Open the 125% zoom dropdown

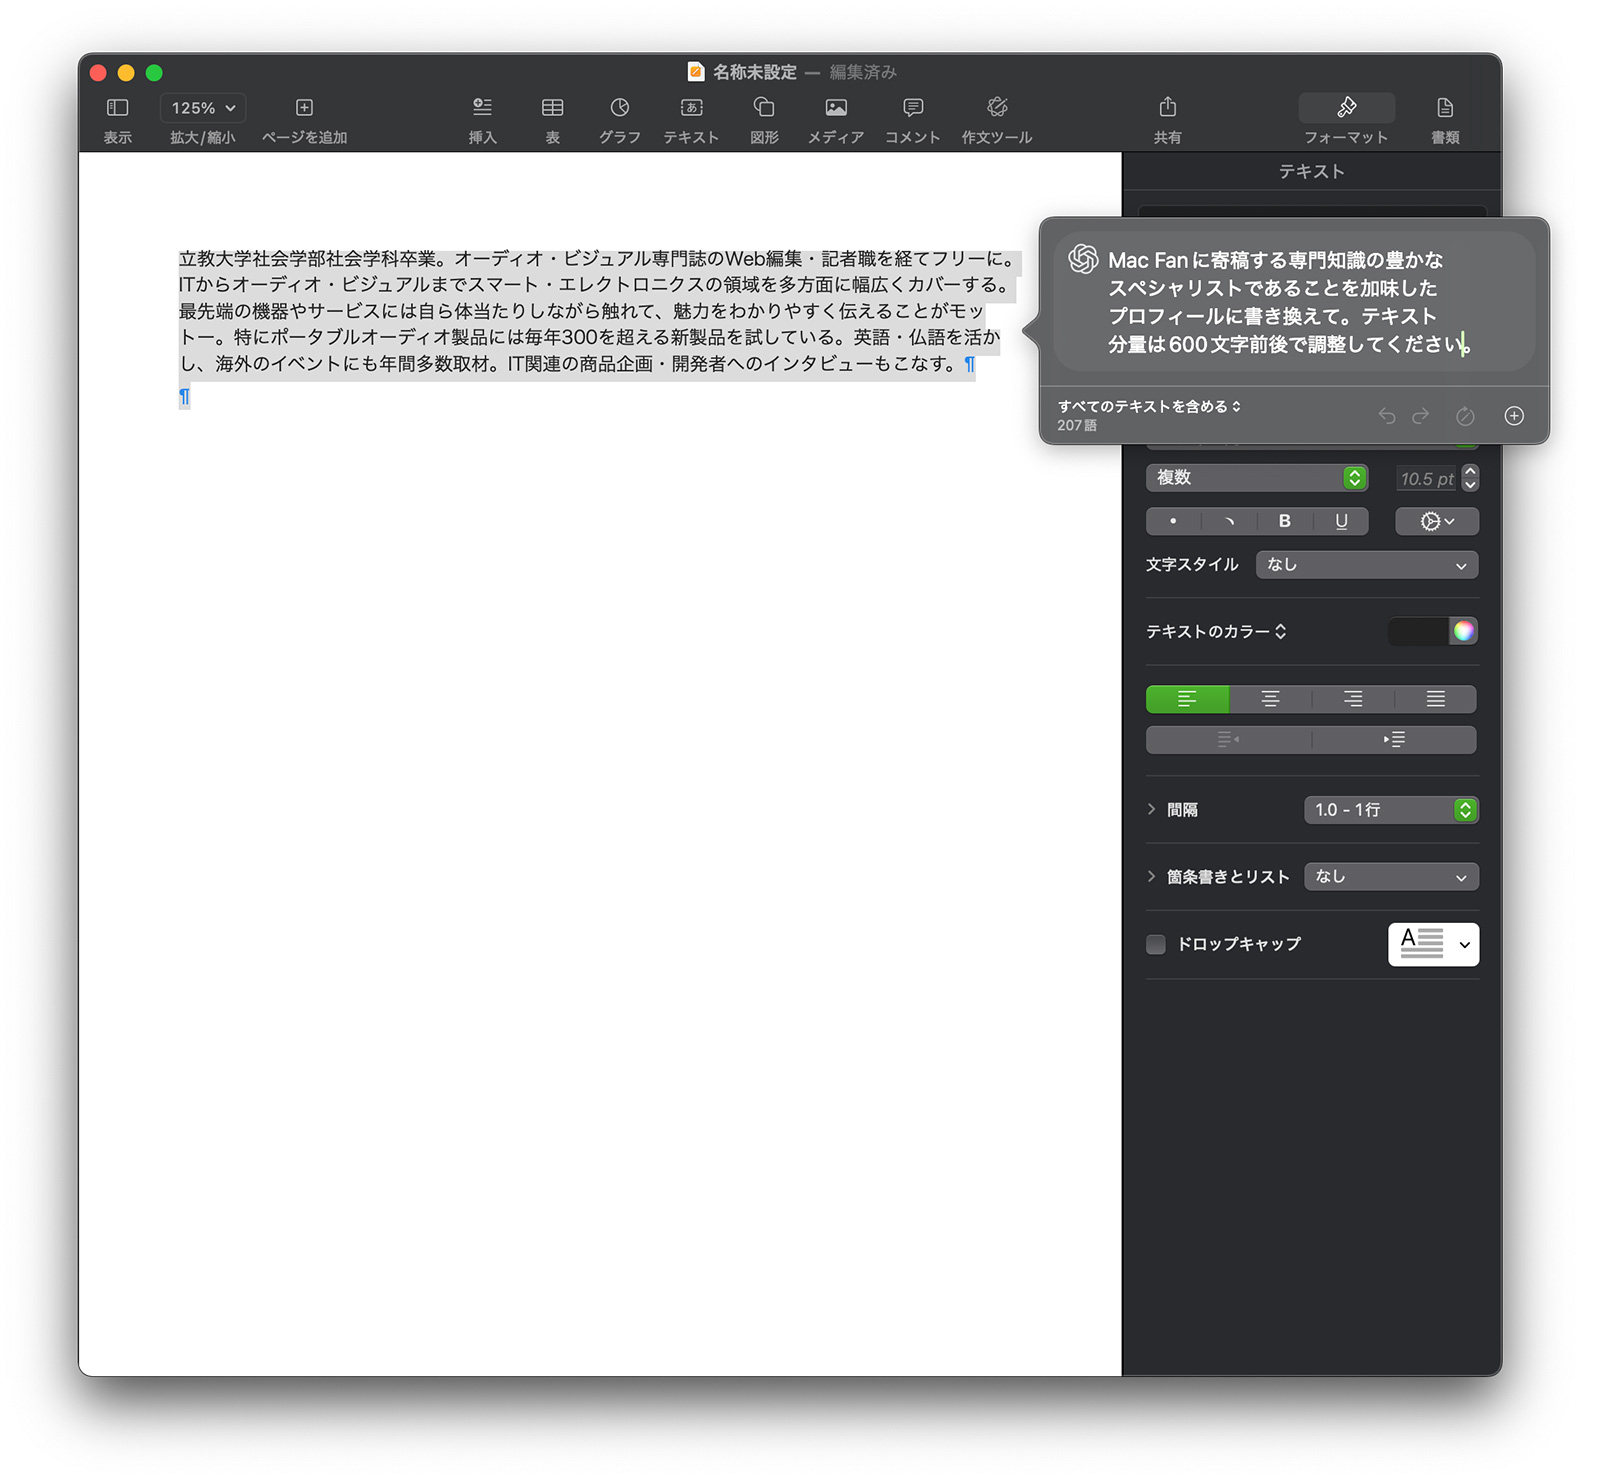pos(203,107)
